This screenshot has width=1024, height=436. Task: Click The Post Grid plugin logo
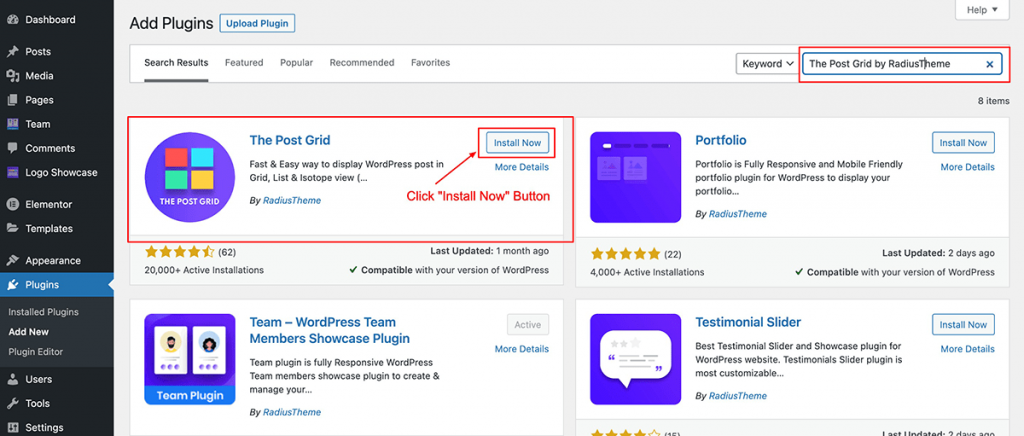191,178
